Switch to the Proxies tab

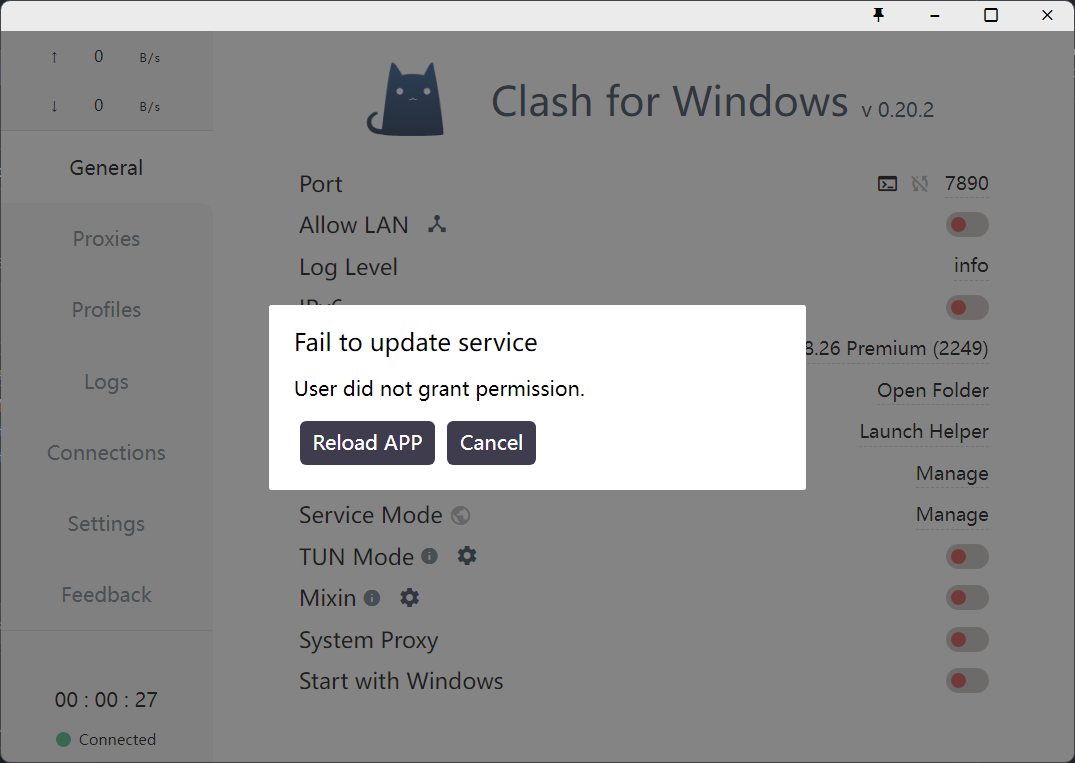106,239
